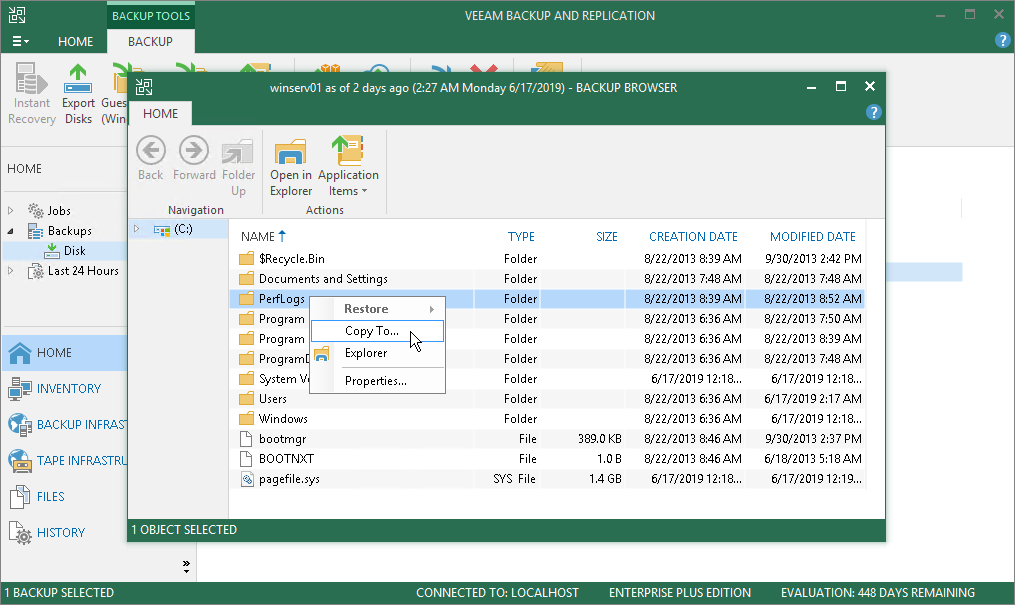The image size is (1015, 605).
Task: Click Instant Recovery icon in main window
Action: (31, 78)
